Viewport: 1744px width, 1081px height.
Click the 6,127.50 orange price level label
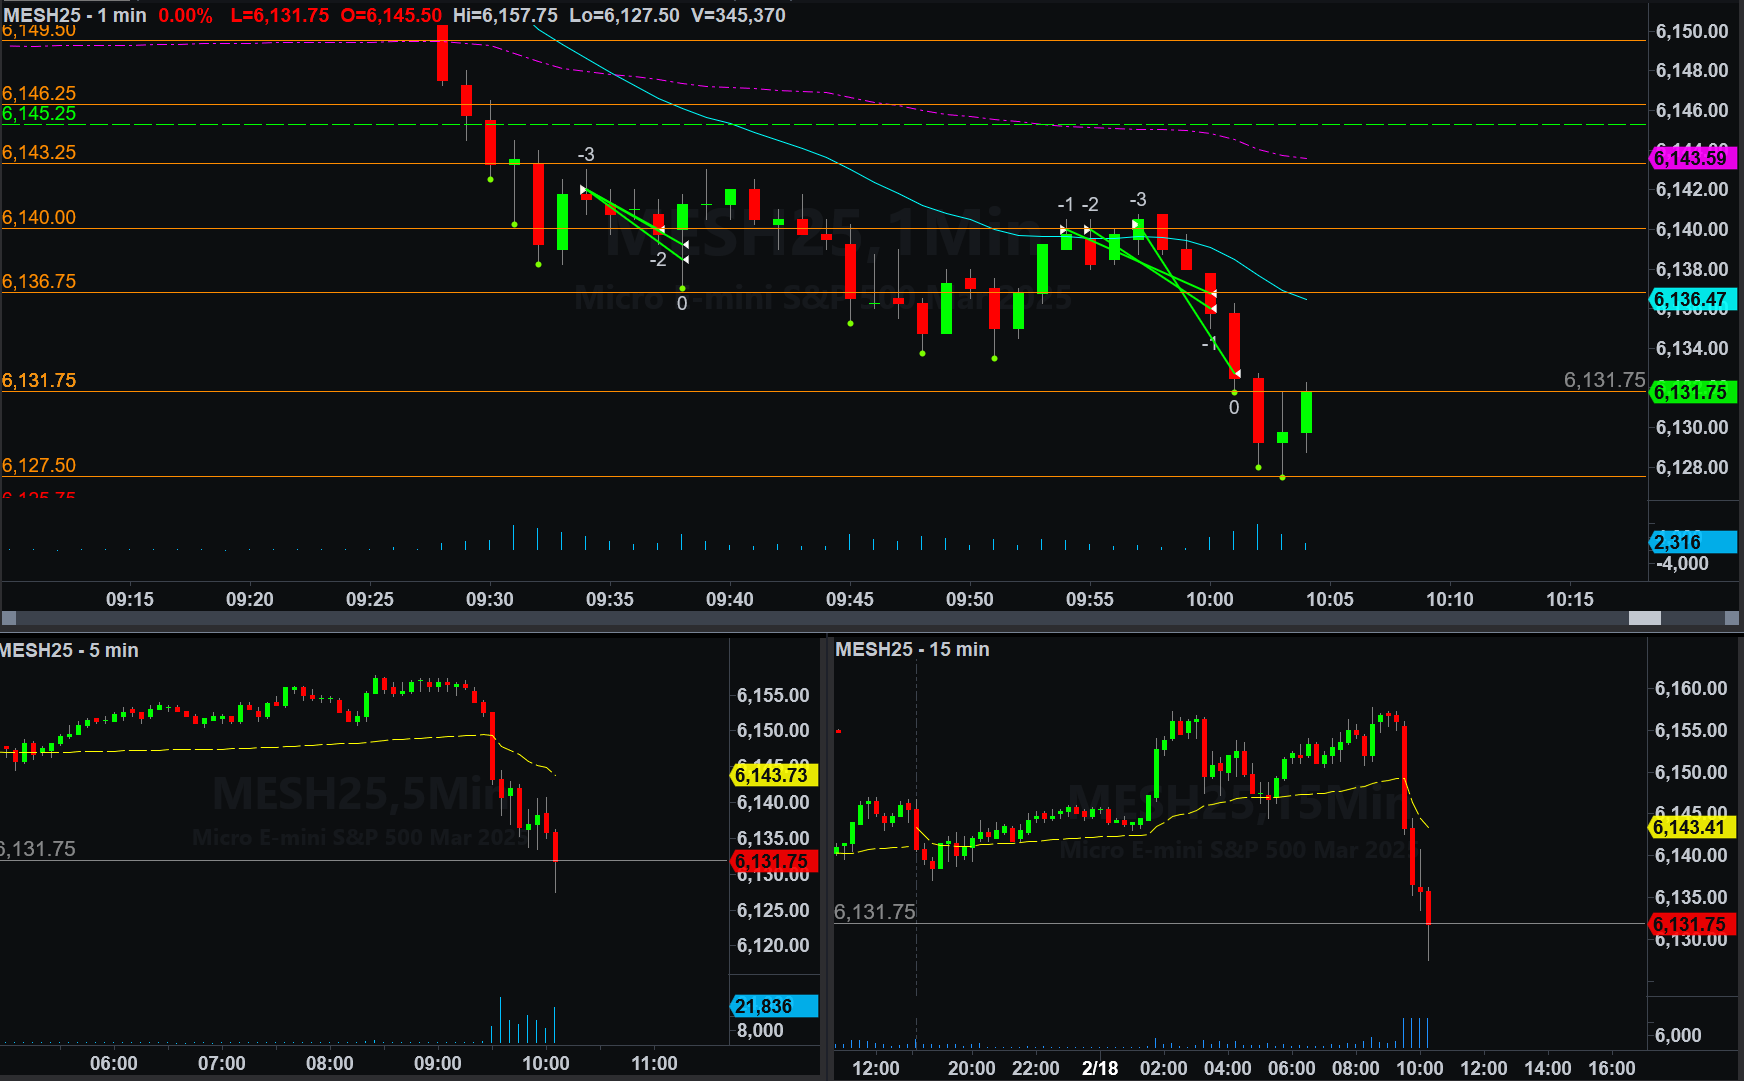(x=39, y=465)
